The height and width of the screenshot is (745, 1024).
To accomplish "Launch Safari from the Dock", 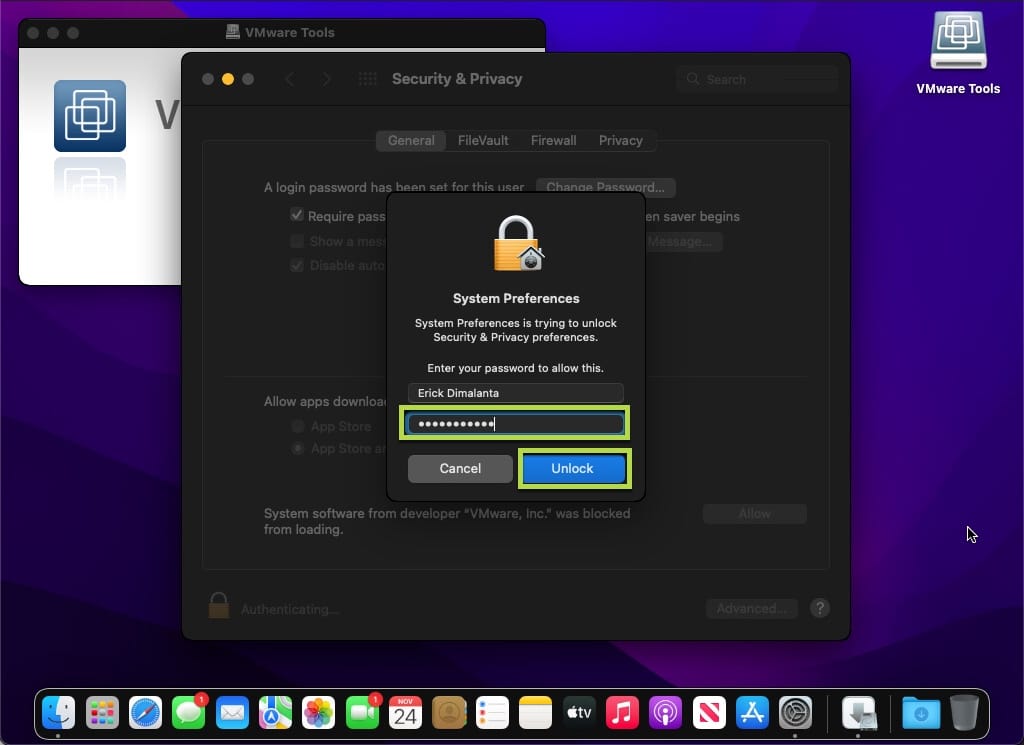I will pos(145,712).
